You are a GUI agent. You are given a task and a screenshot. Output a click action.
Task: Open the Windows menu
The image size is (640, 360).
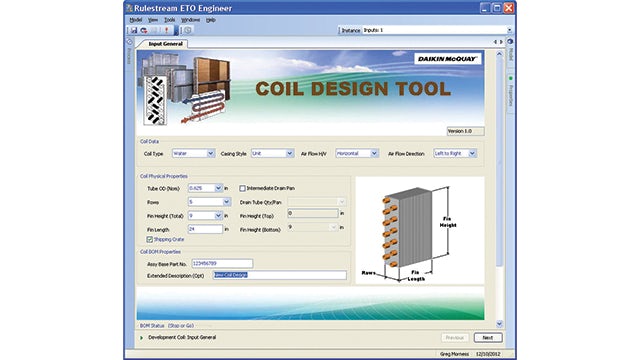pos(191,20)
